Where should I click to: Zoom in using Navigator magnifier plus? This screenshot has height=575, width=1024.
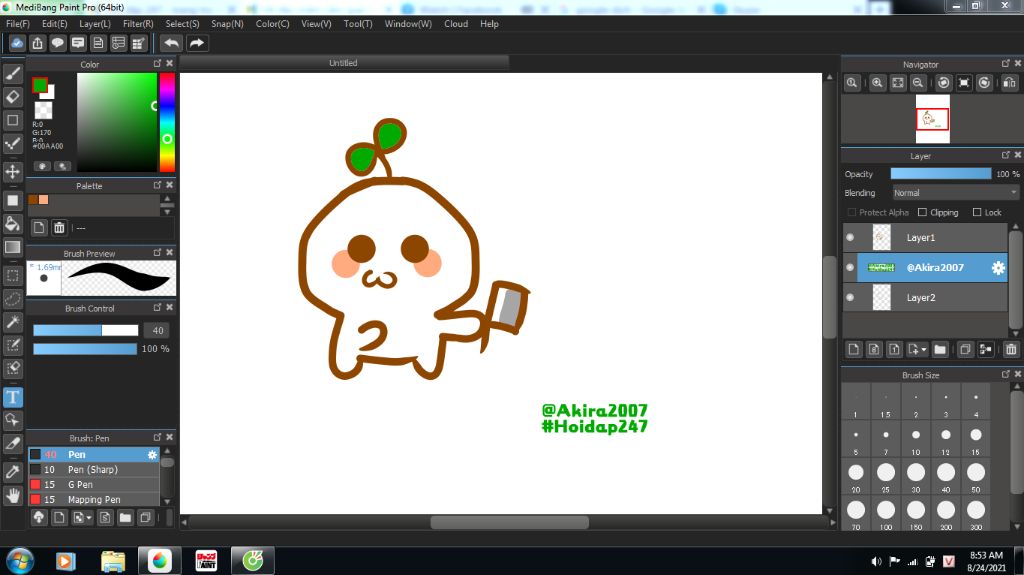tap(877, 83)
